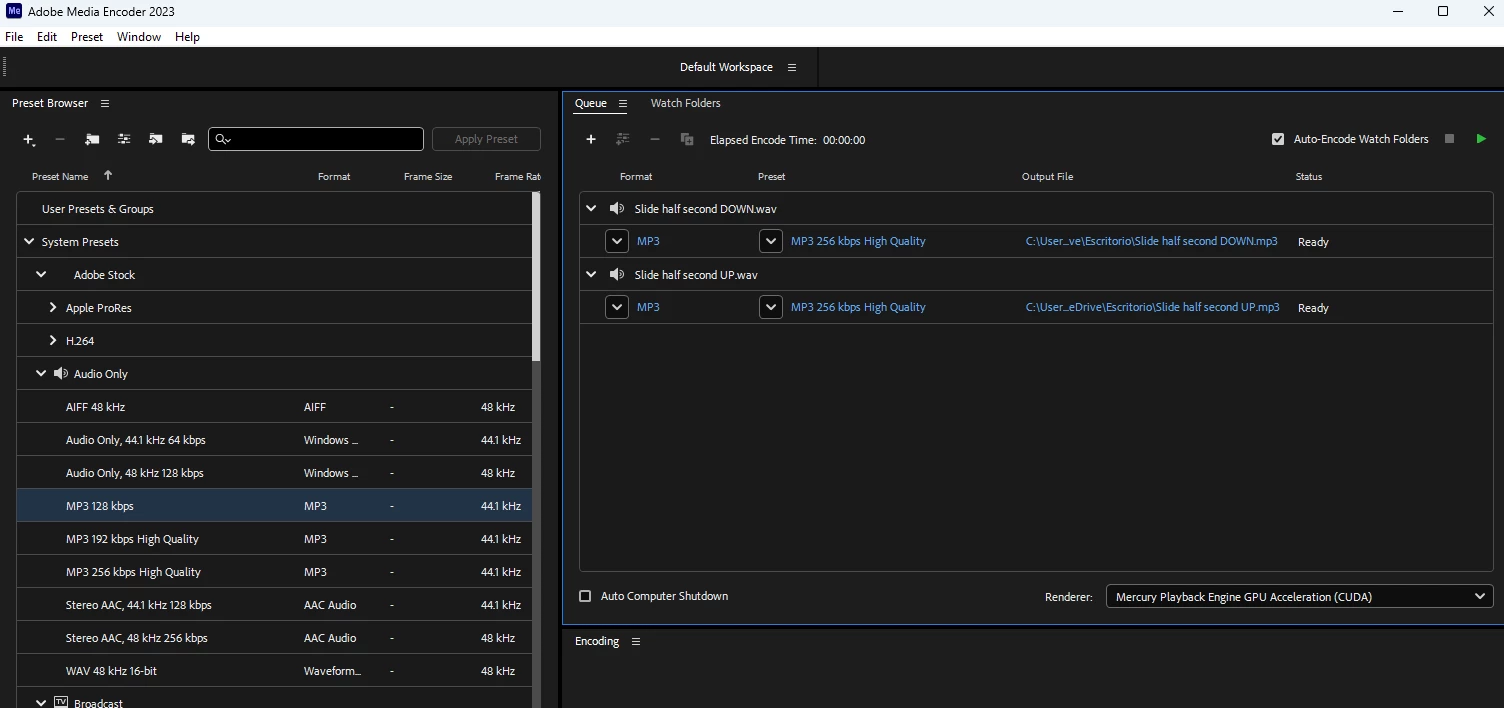
Task: Switch to the Watch Folders tab
Action: [x=685, y=103]
